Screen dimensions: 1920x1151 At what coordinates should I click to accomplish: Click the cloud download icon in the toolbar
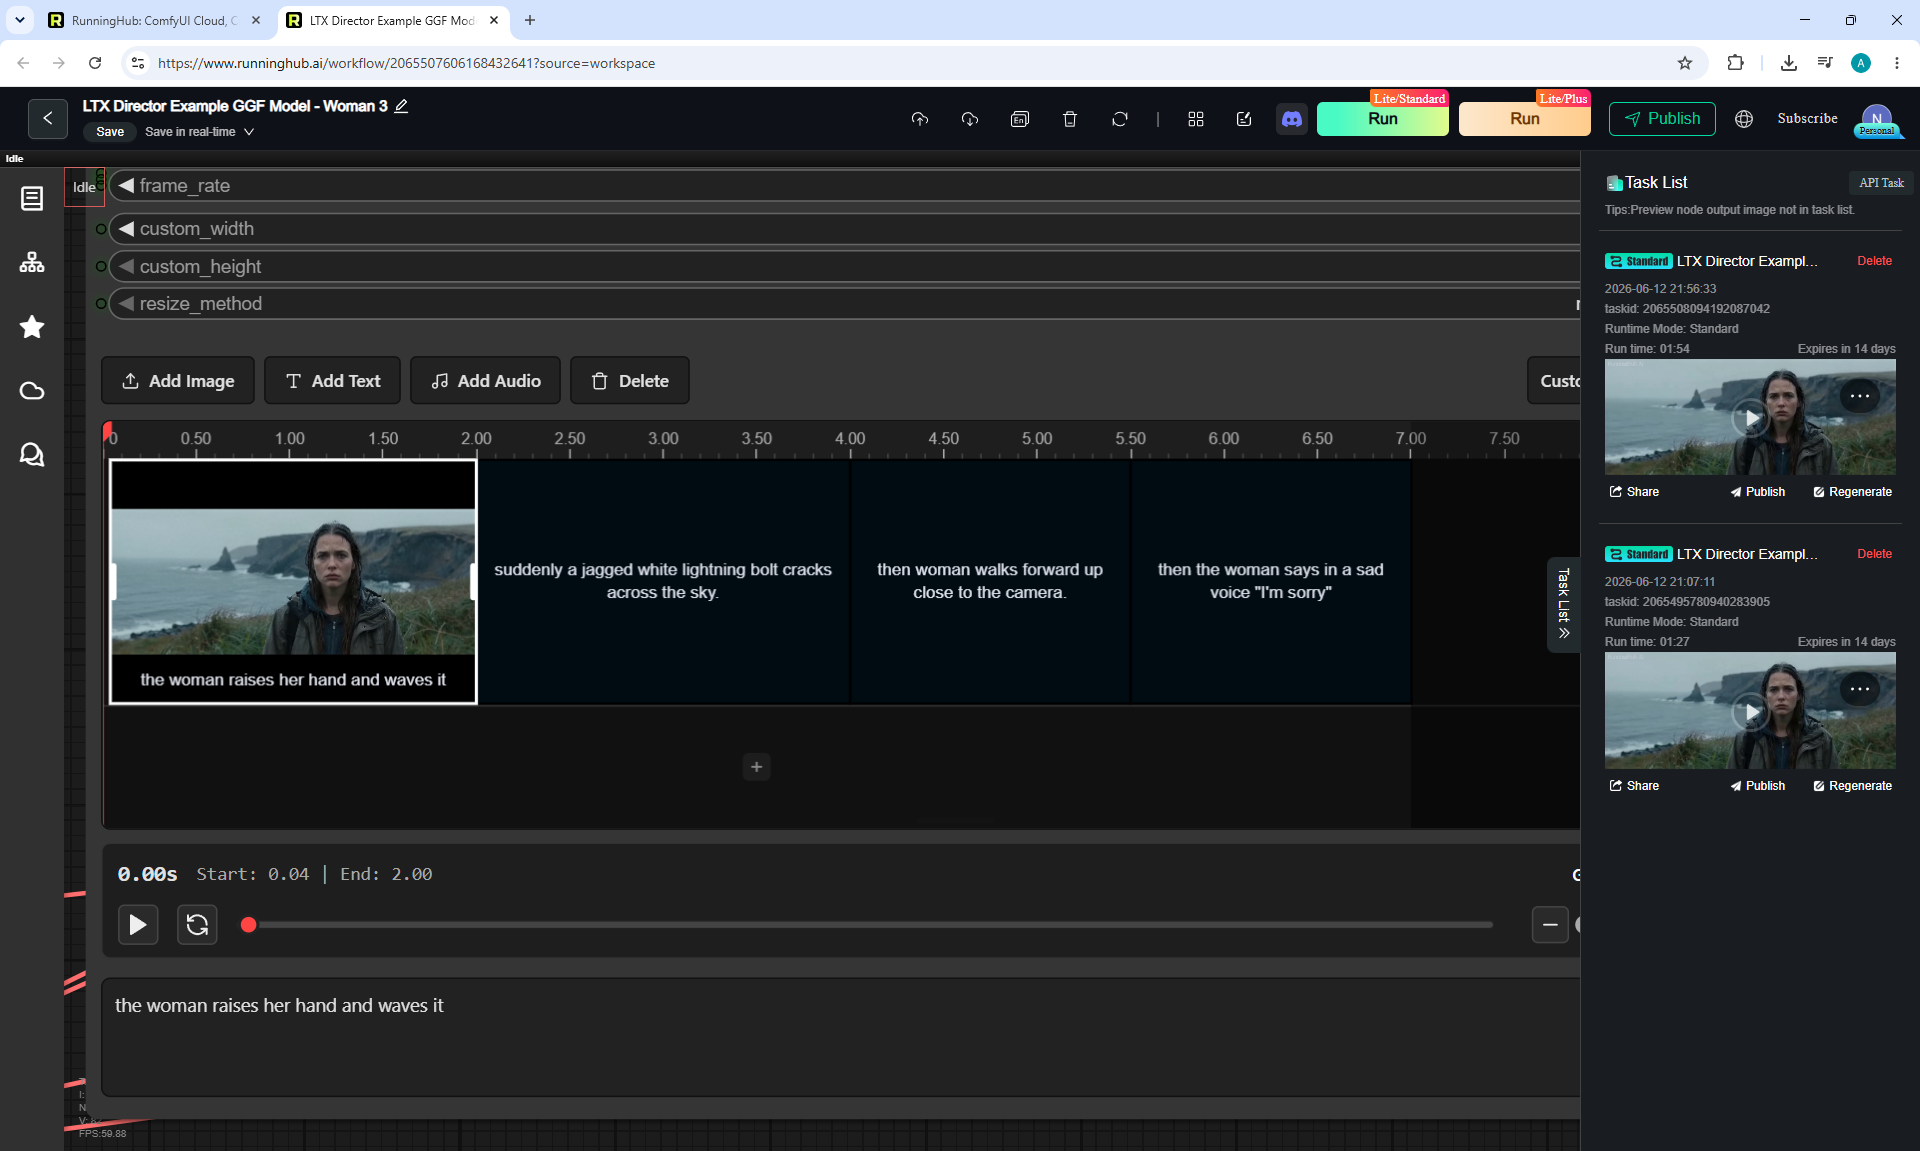pyautogui.click(x=970, y=119)
